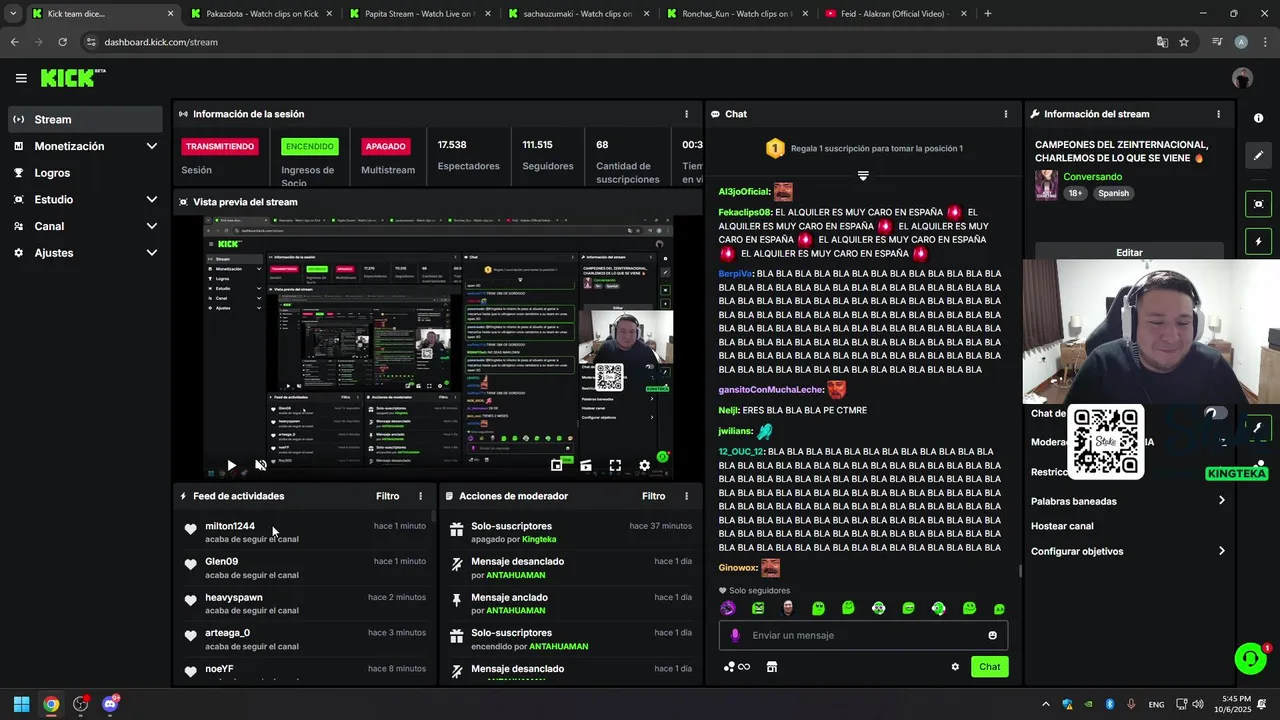Expand the Estudio sidebar section
The width and height of the screenshot is (1280, 720).
pos(85,199)
